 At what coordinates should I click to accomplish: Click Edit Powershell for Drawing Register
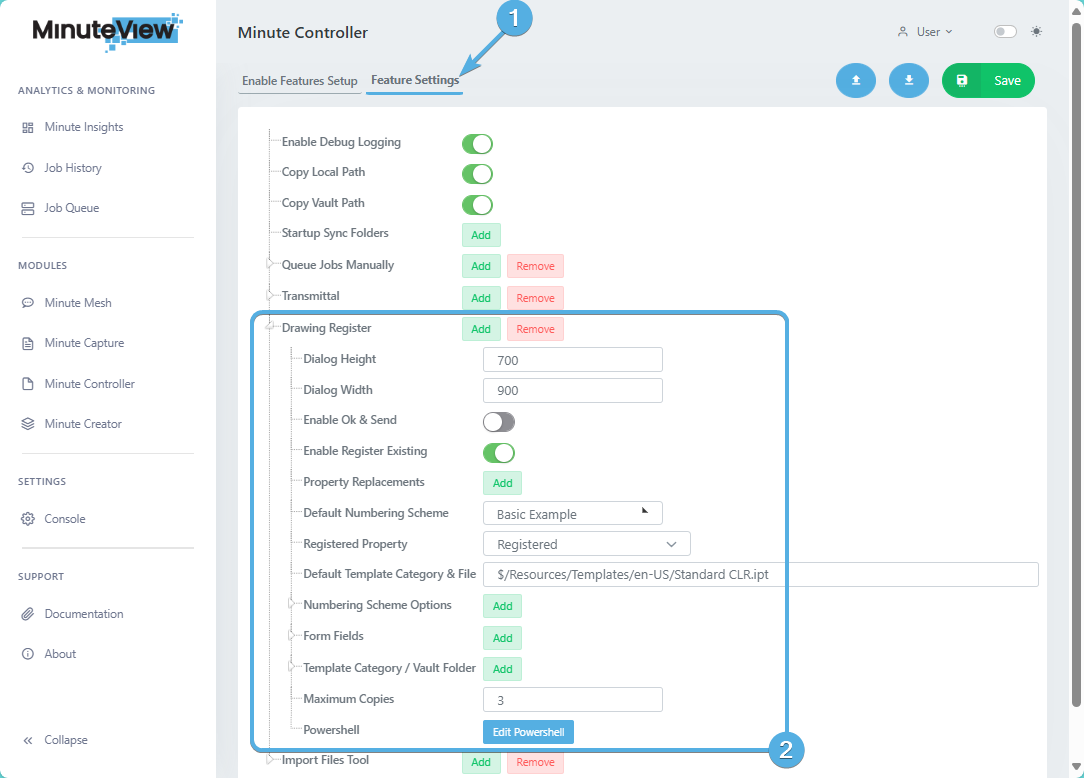528,731
